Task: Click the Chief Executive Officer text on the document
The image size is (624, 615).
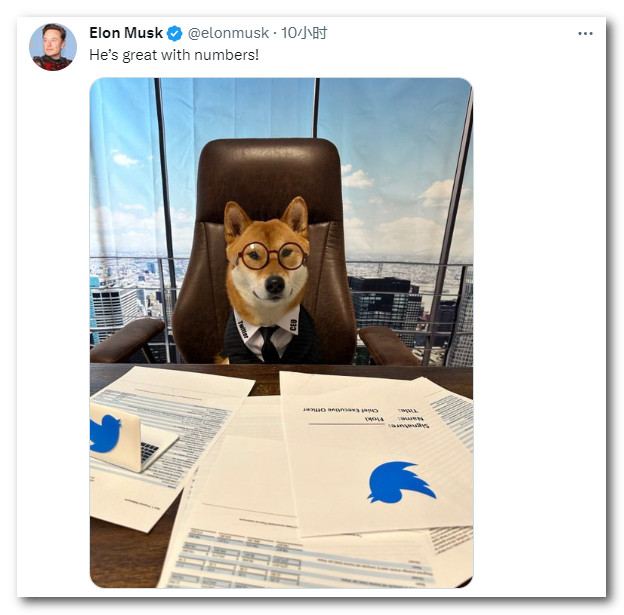Action: [x=341, y=410]
